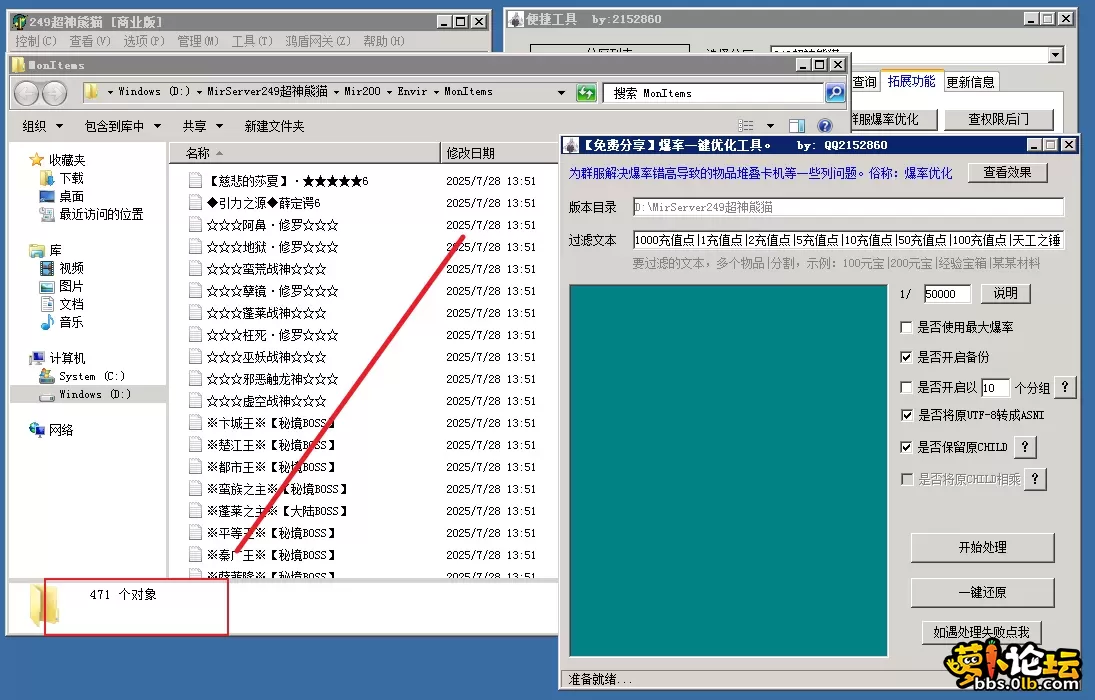Viewport: 1095px width, 700px height.
Task: Open 管理(M) menu
Action: coord(198,41)
